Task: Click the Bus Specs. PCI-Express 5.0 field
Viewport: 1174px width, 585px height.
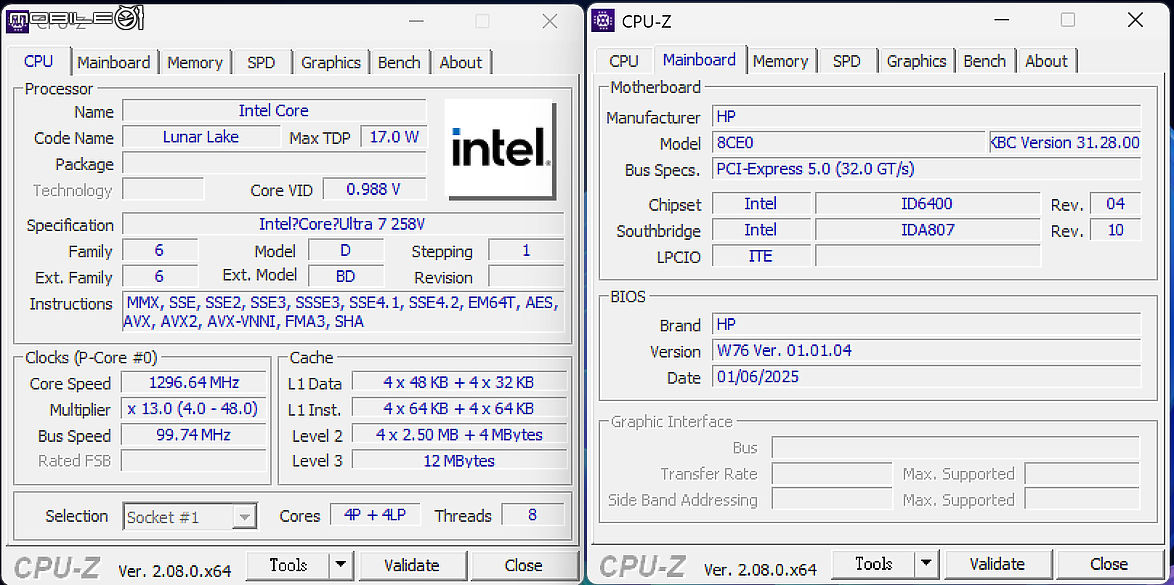Action: [926, 169]
